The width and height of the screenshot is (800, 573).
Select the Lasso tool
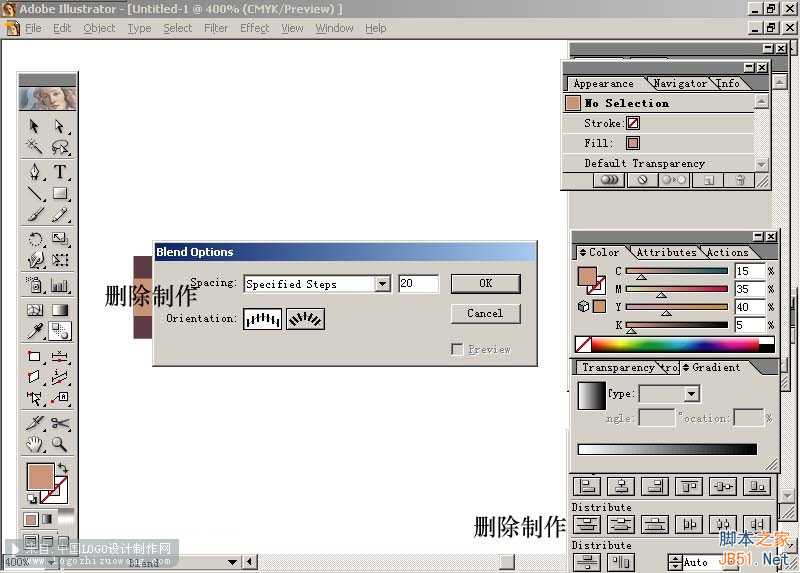pyautogui.click(x=60, y=147)
